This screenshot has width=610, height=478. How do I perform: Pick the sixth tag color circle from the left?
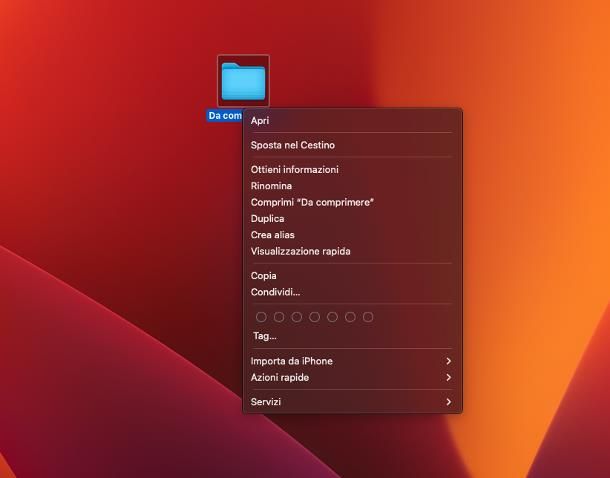coord(350,317)
